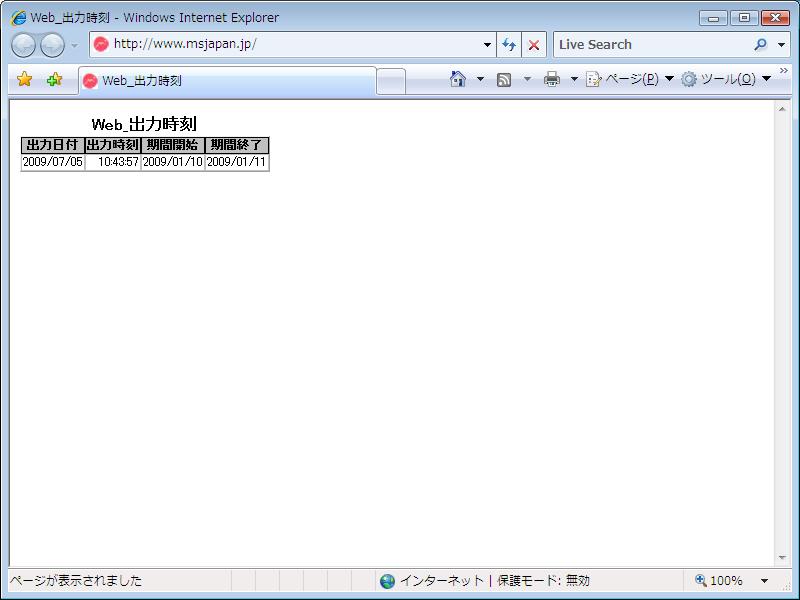Open the ページ(P) menu

(630, 79)
